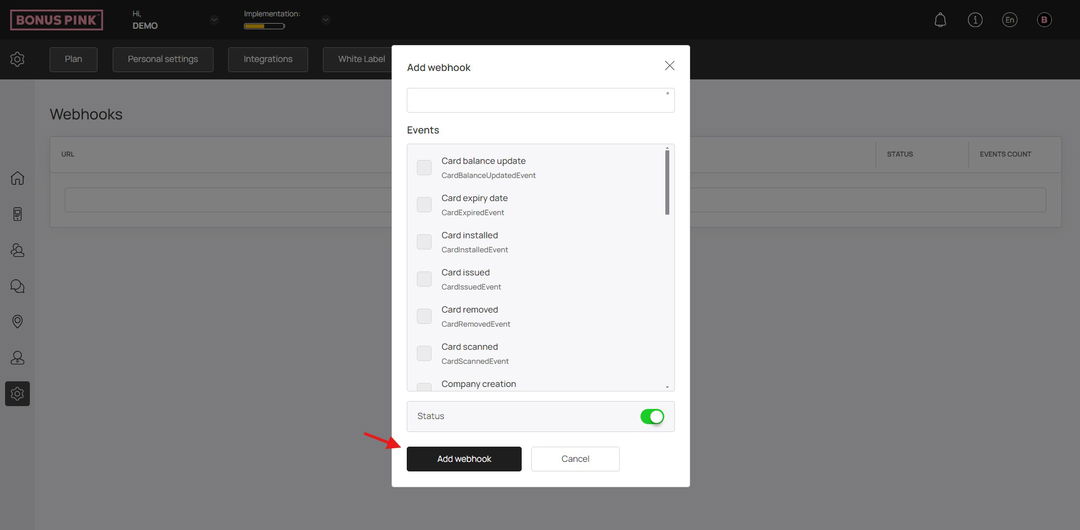Click the URL column header

[68, 154]
